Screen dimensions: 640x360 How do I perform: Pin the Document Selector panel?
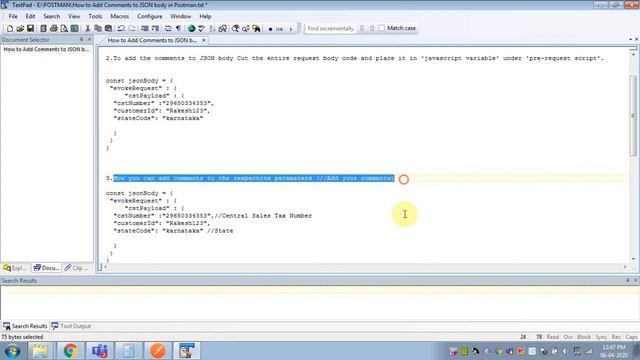(81, 40)
